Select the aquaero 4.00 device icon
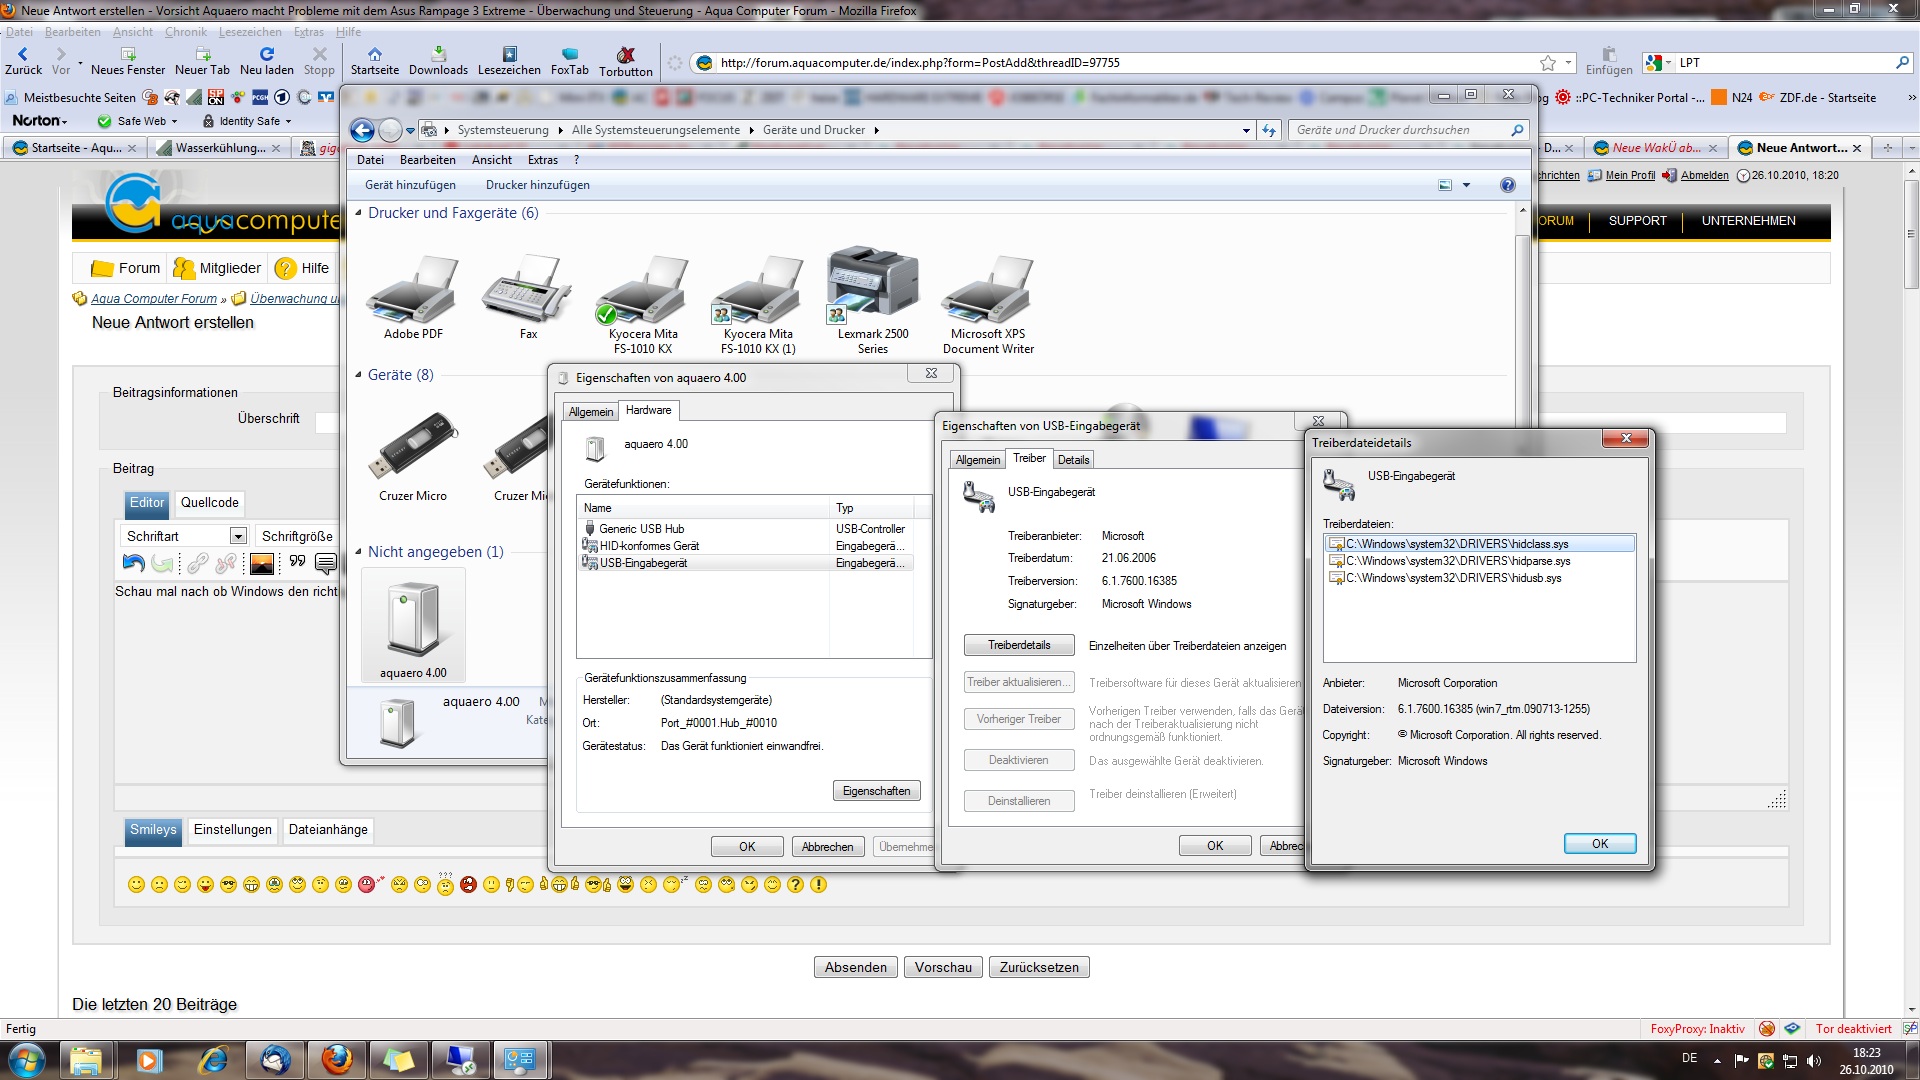Image resolution: width=1920 pixels, height=1080 pixels. point(413,620)
